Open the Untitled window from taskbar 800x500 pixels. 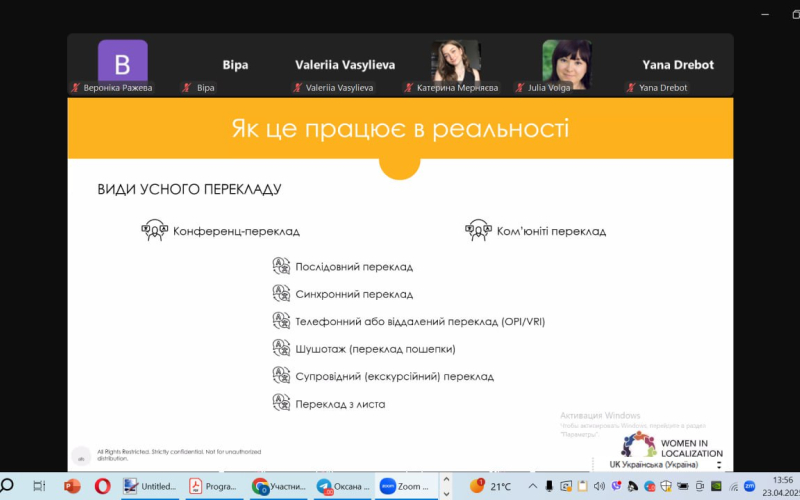point(150,486)
